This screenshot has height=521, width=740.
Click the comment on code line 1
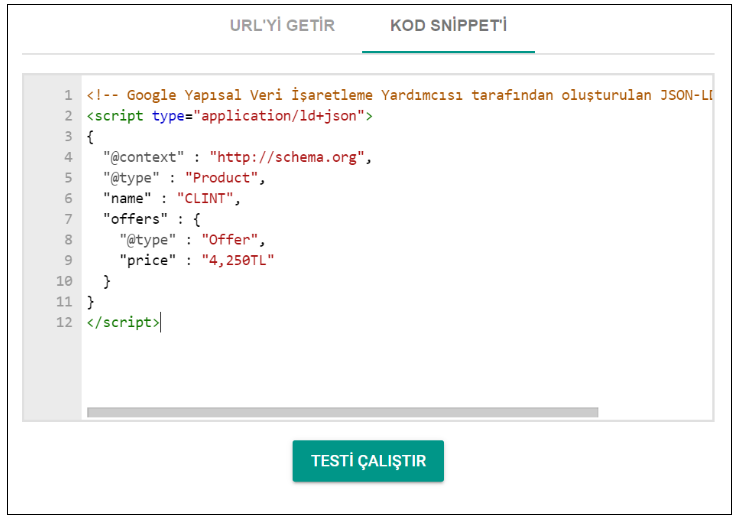click(x=399, y=95)
